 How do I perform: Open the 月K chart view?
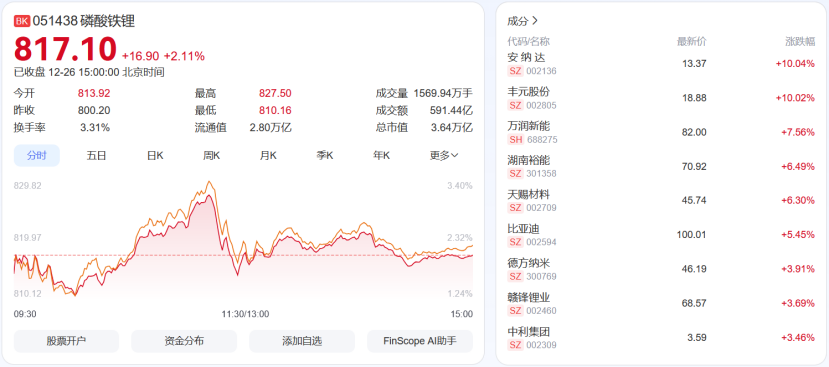tap(268, 155)
